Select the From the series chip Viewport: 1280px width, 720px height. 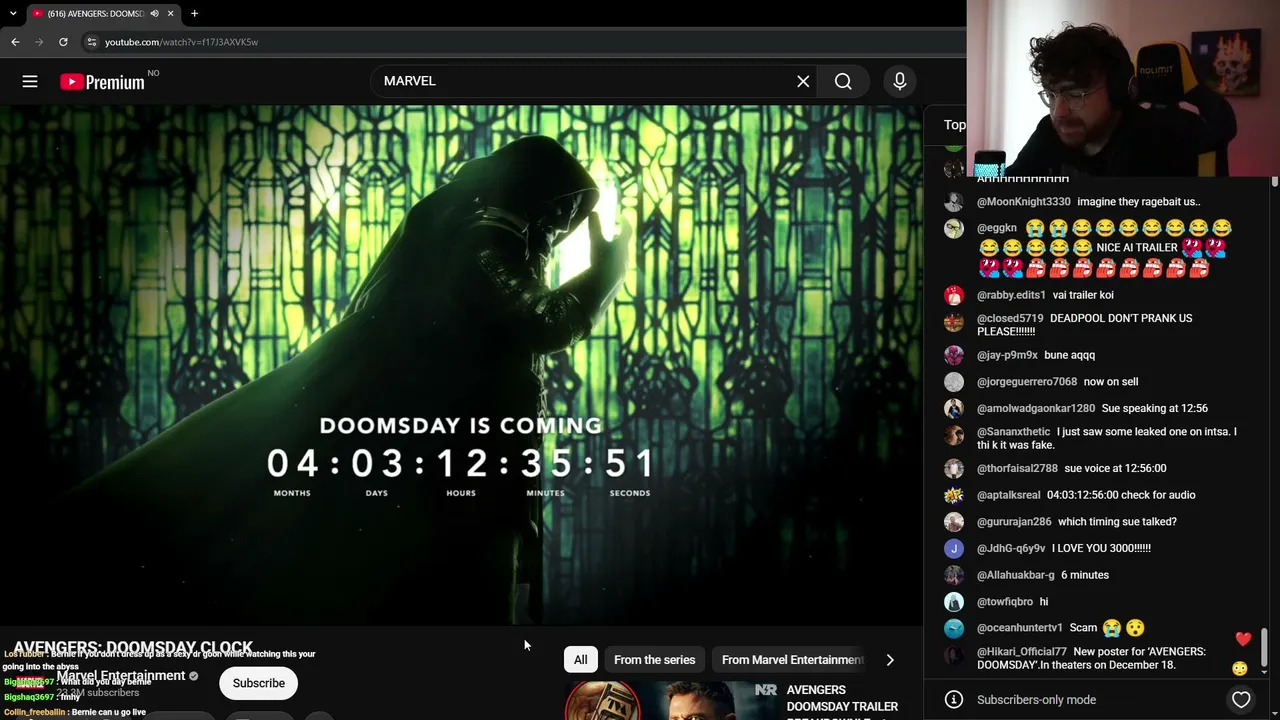(x=654, y=660)
